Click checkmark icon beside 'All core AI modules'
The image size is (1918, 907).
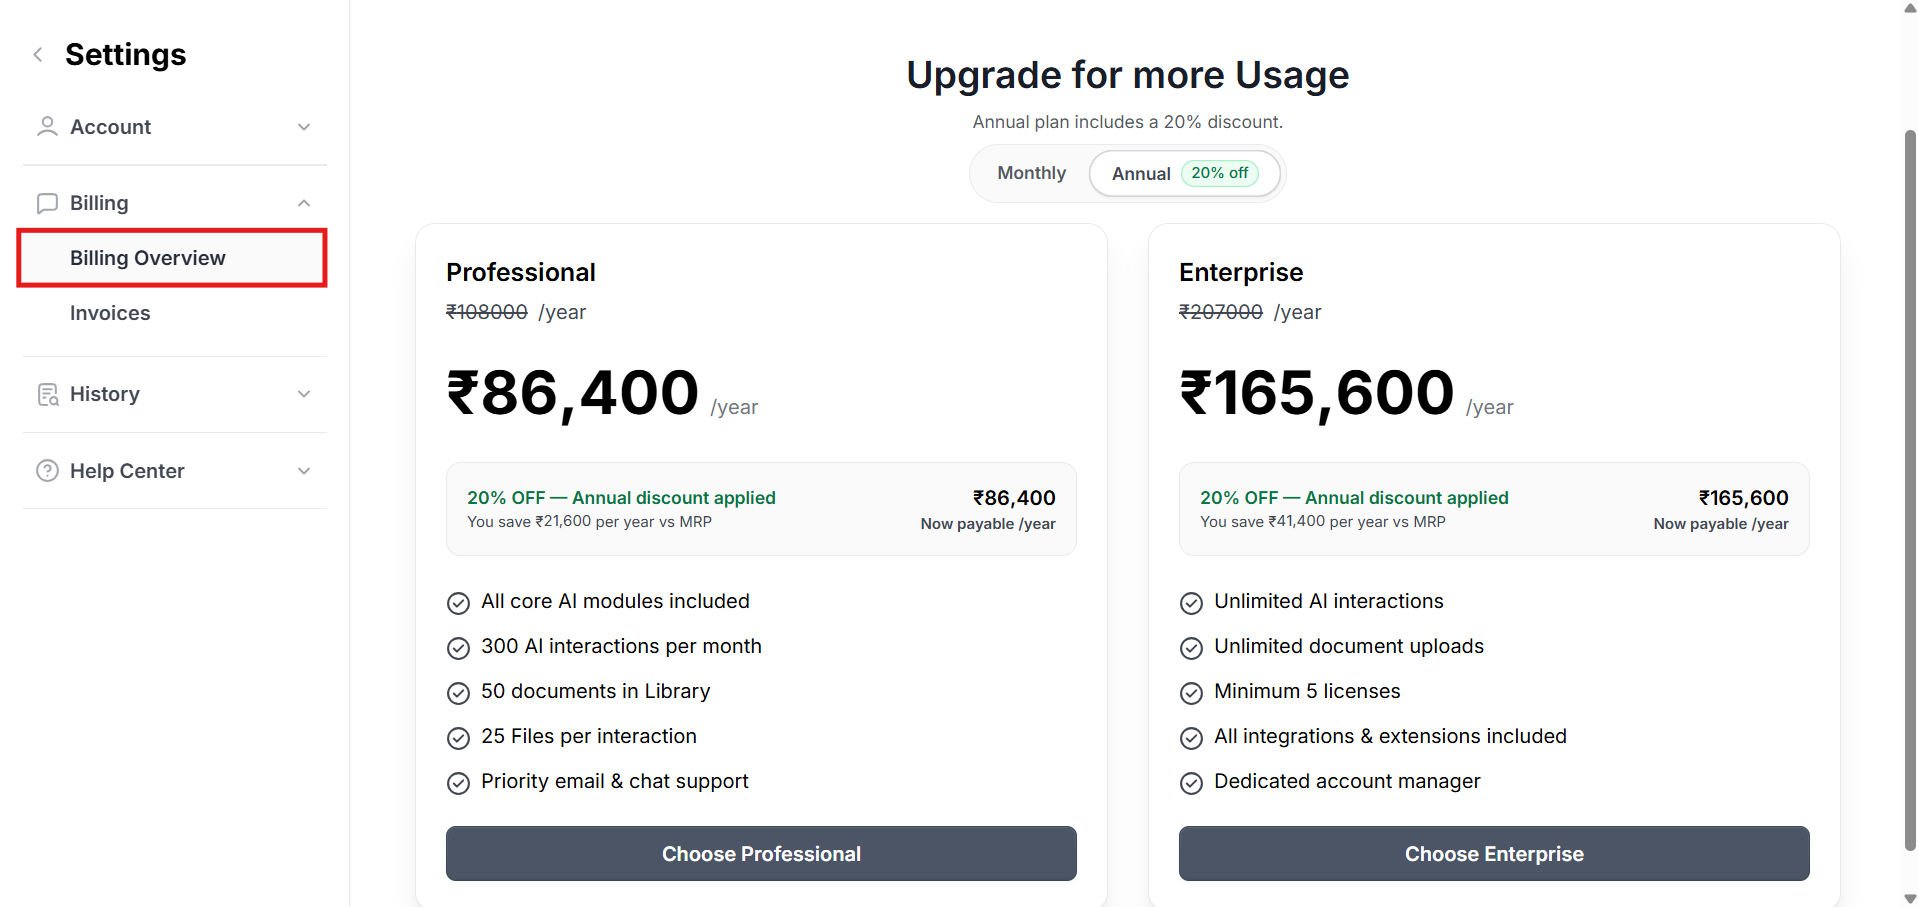458,603
